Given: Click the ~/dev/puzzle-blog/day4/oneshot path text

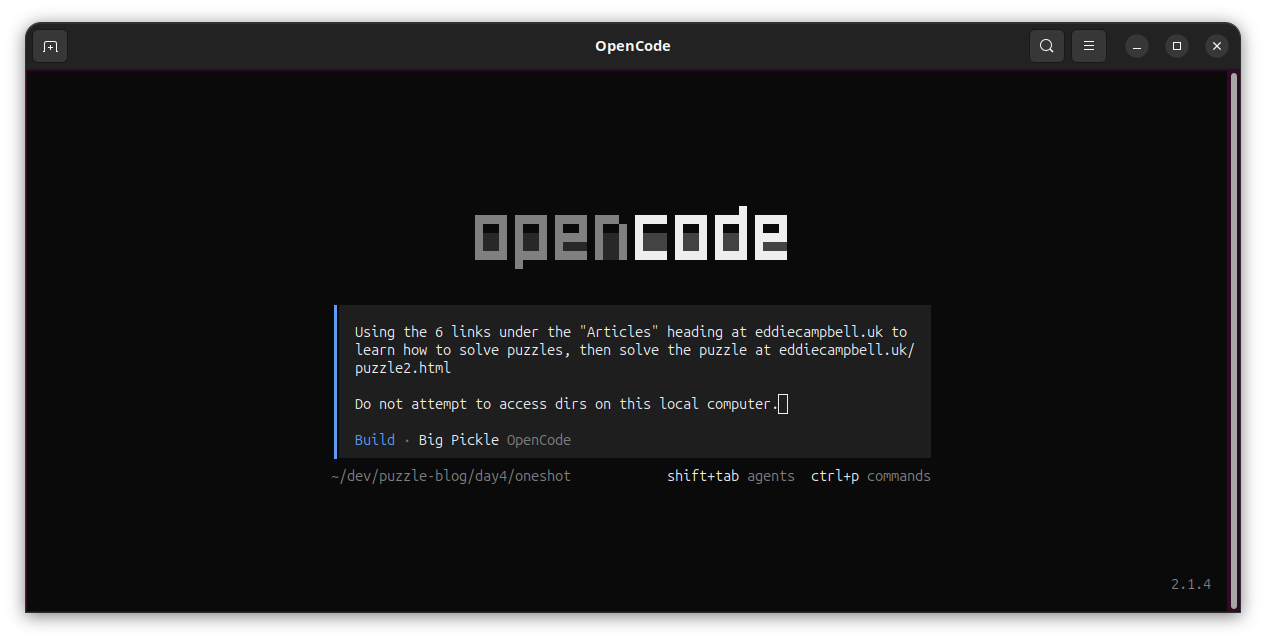Looking at the screenshot, I should 451,476.
